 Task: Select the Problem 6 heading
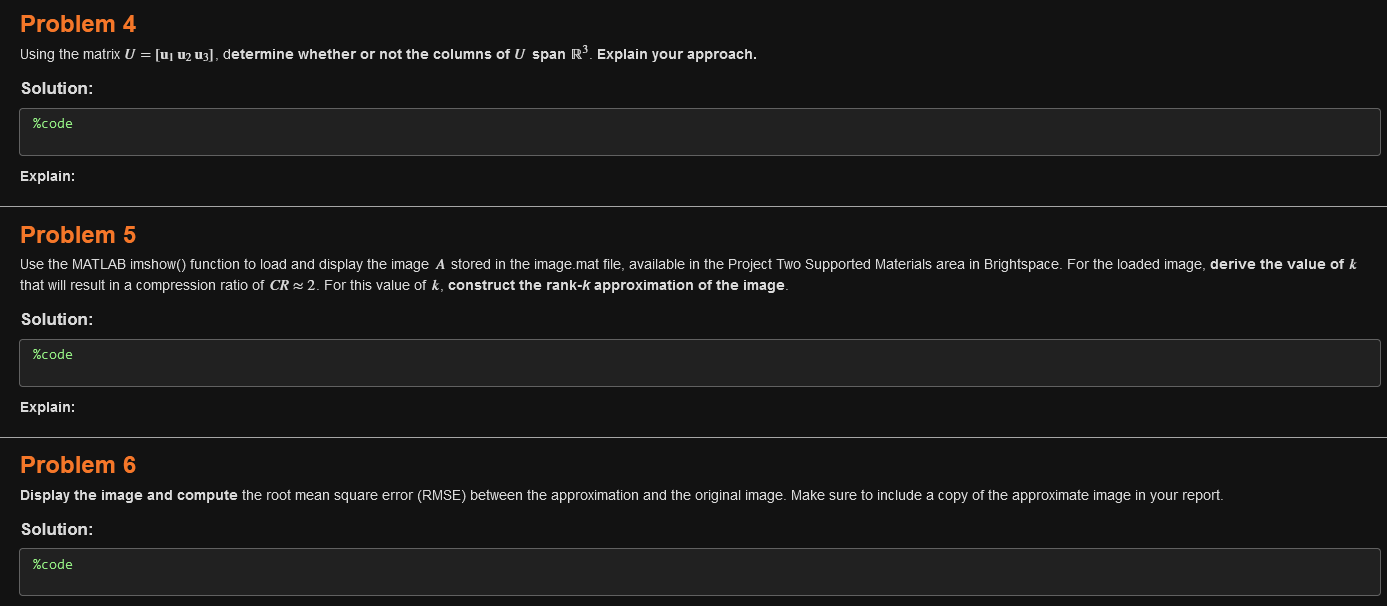pos(78,465)
